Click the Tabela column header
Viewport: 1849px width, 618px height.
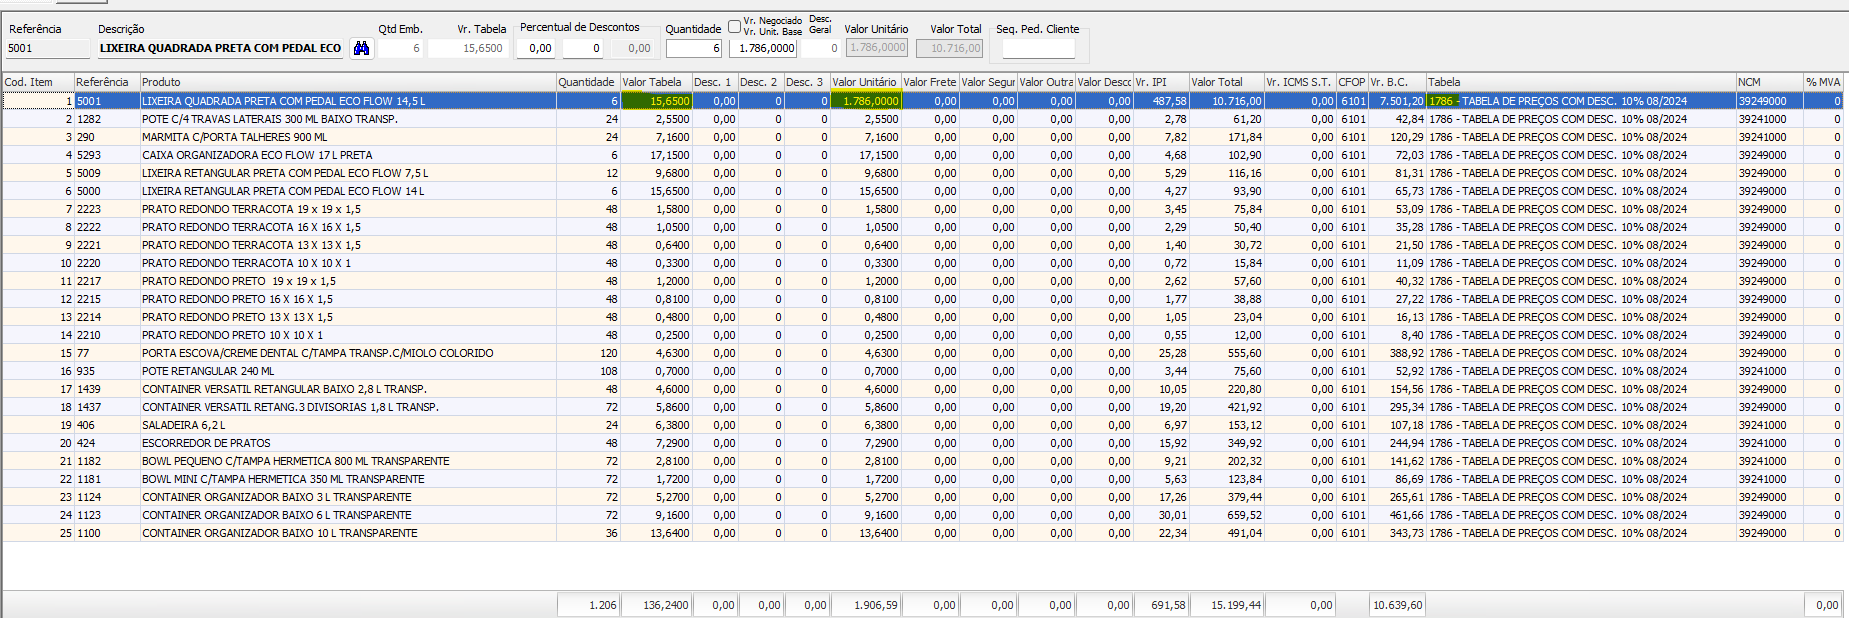(1580, 82)
